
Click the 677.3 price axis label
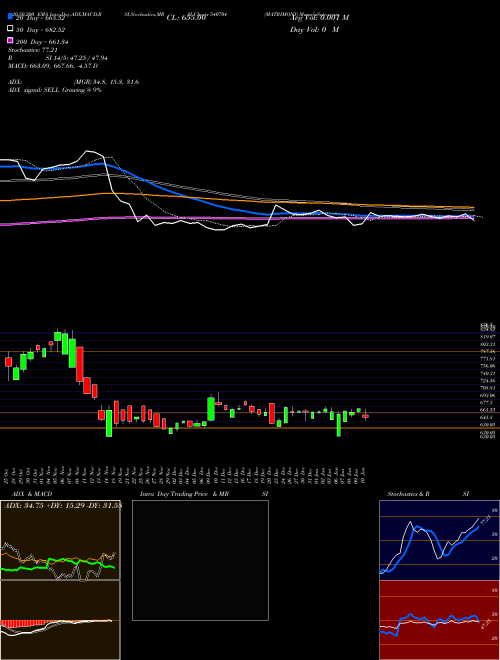[x=487, y=402]
